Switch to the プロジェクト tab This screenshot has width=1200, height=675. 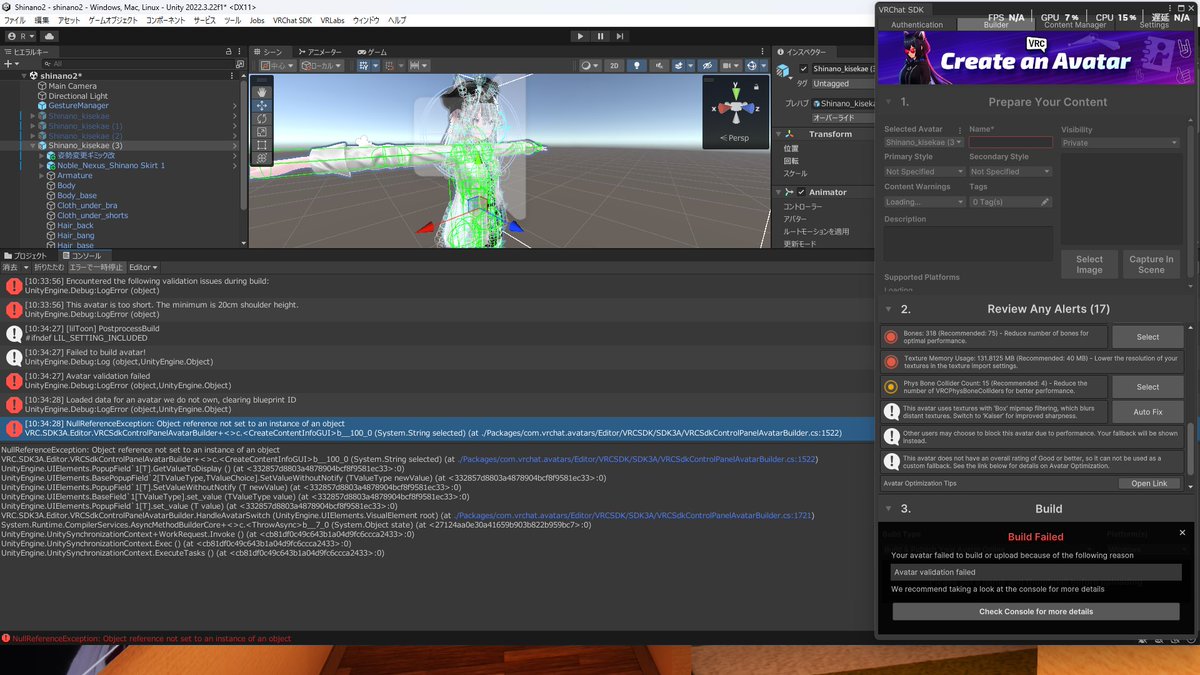tap(25, 256)
